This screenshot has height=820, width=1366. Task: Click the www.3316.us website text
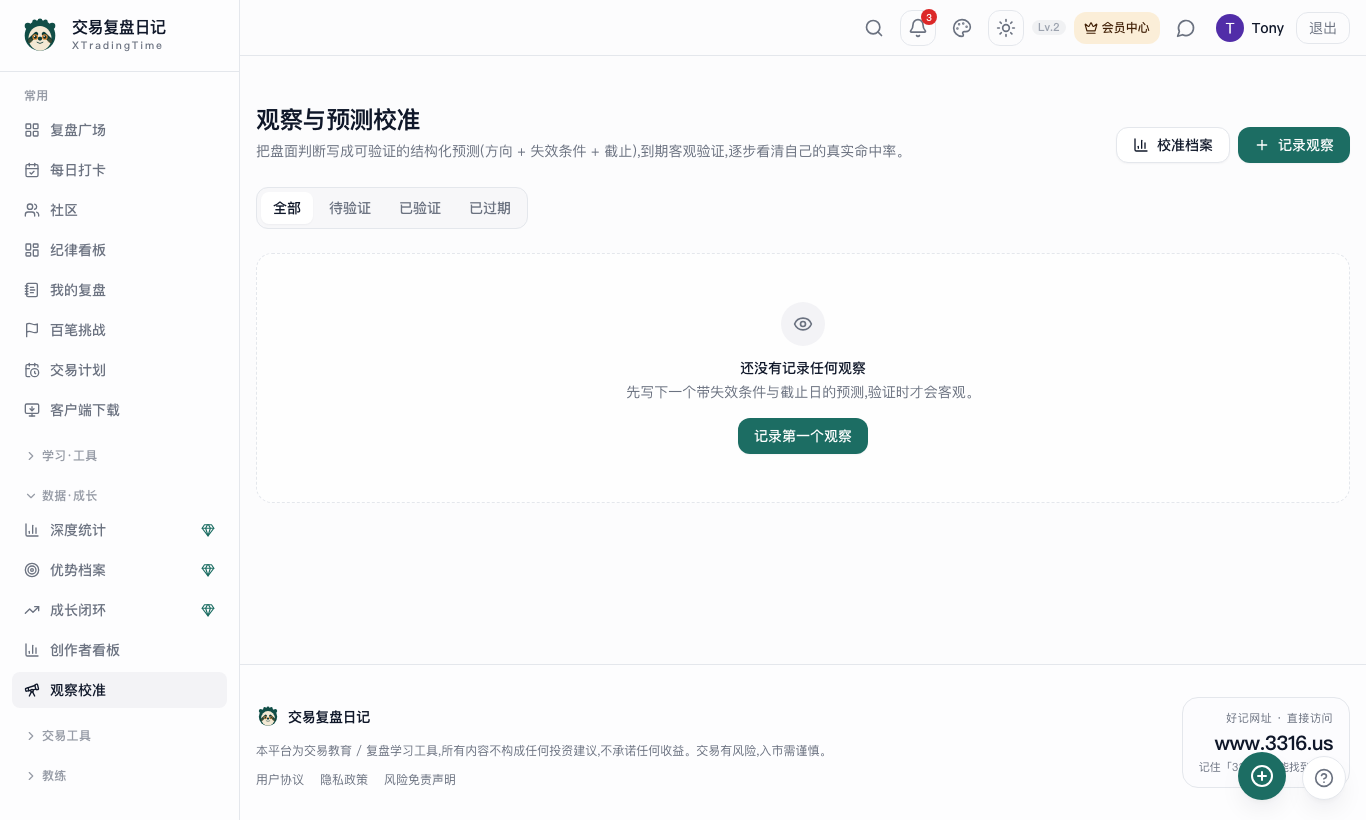1274,743
